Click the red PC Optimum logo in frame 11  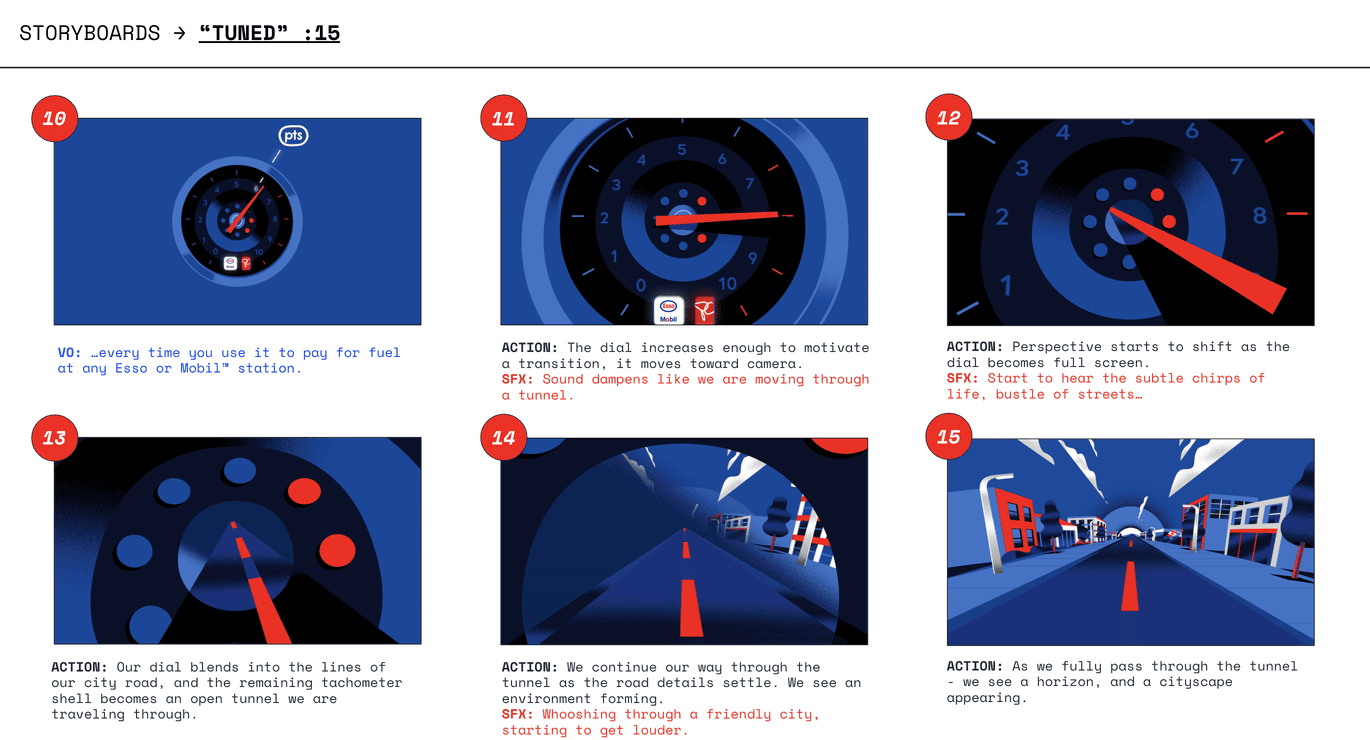(x=704, y=310)
